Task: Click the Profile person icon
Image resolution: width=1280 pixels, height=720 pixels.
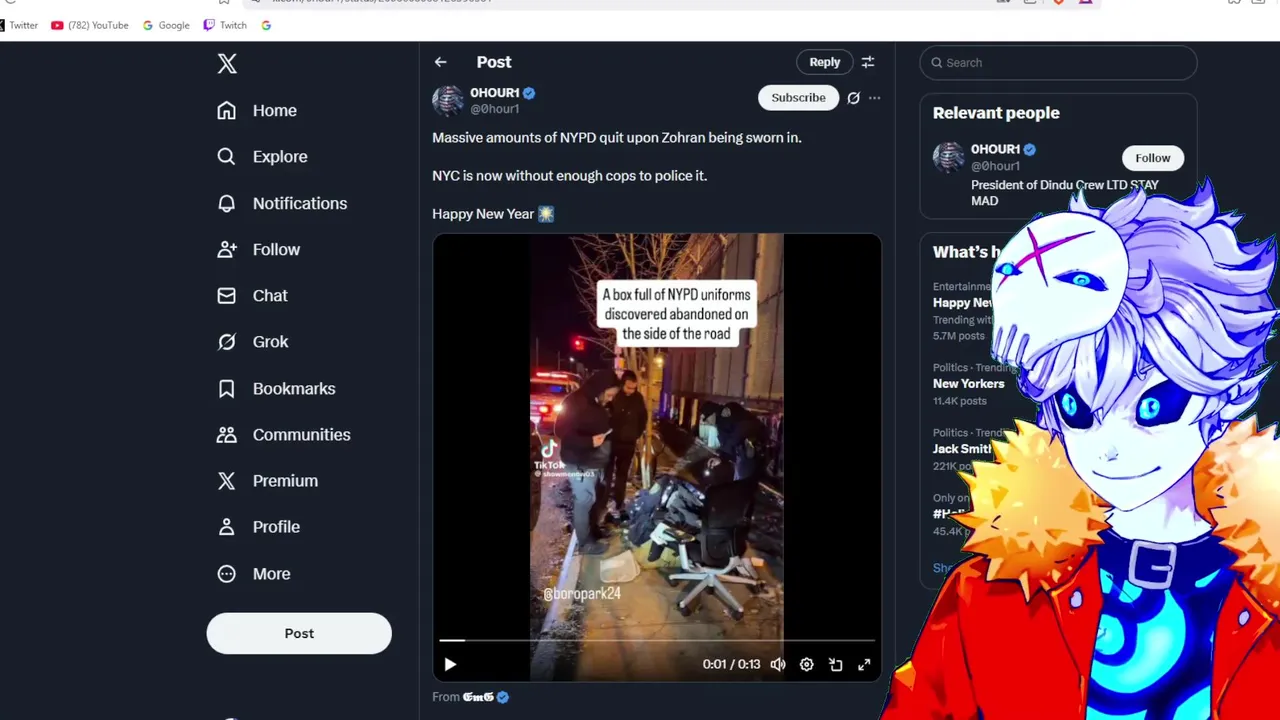Action: 227,526
